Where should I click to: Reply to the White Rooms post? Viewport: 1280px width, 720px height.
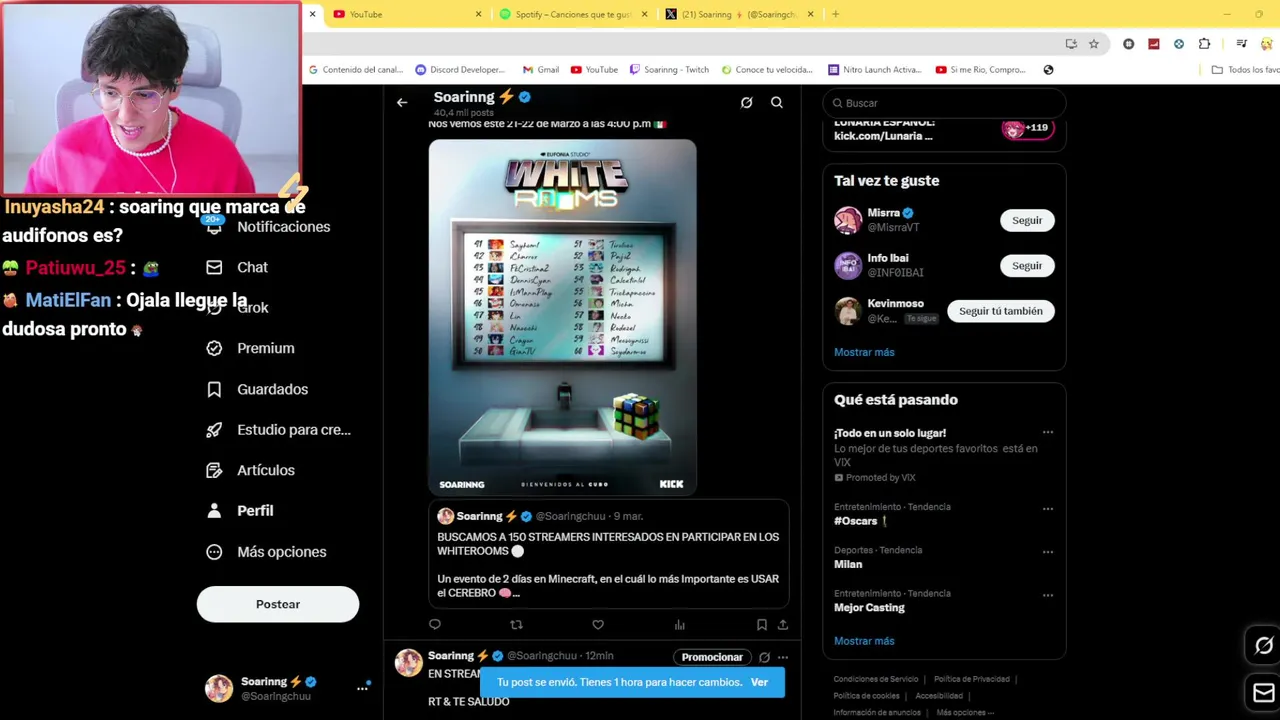pyautogui.click(x=434, y=625)
